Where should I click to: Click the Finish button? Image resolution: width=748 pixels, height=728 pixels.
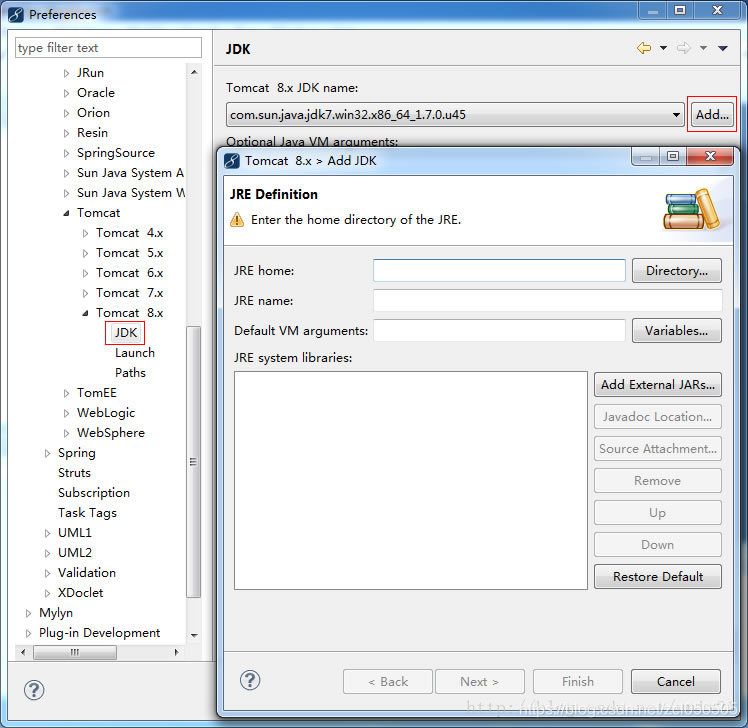point(578,681)
